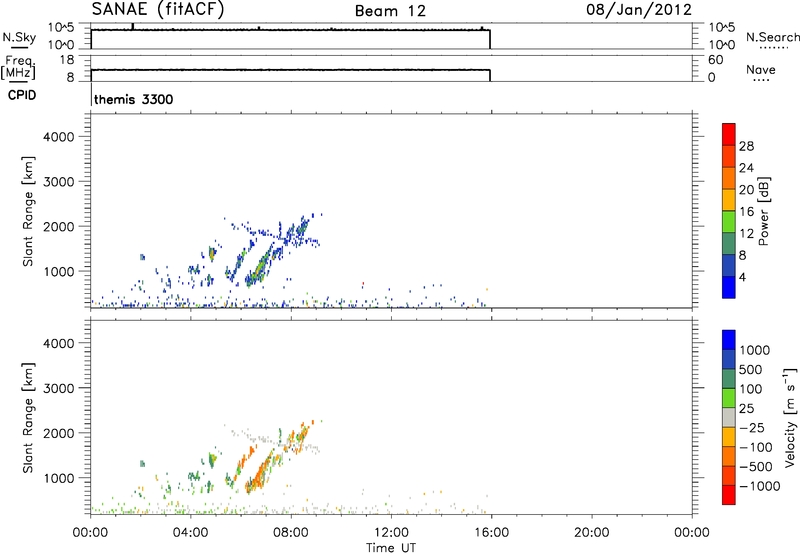Click the 'Freq. [MHz]' axis label

click(x=19, y=68)
